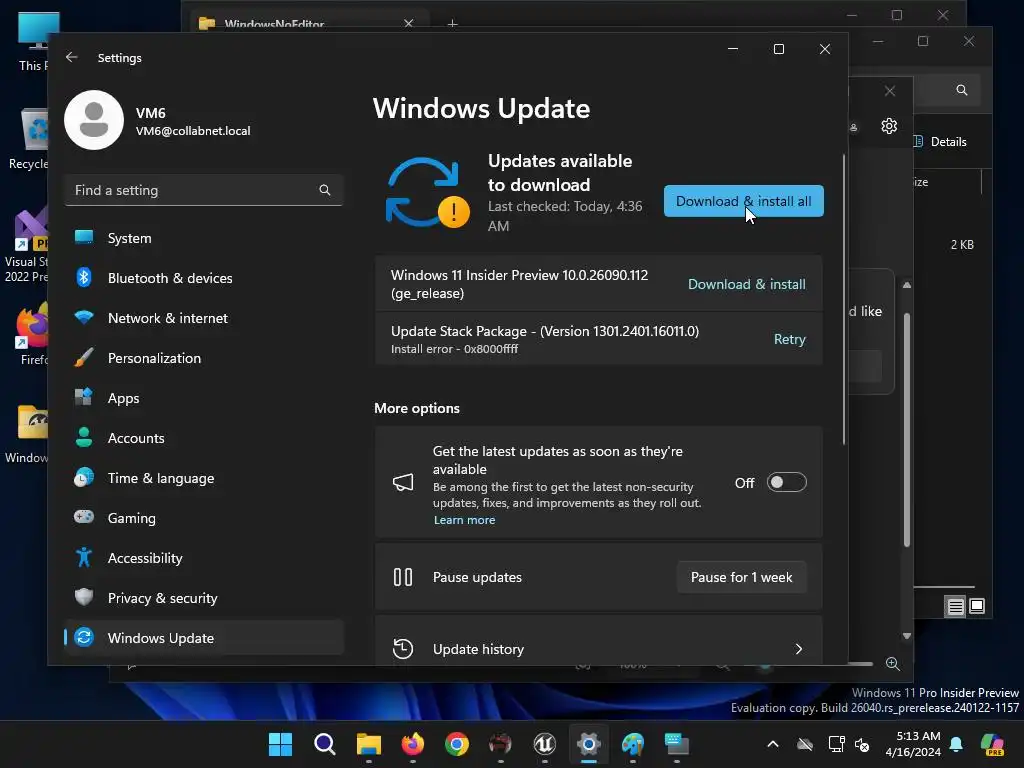Click the Privacy & security shield icon
The width and height of the screenshot is (1024, 768).
point(84,598)
